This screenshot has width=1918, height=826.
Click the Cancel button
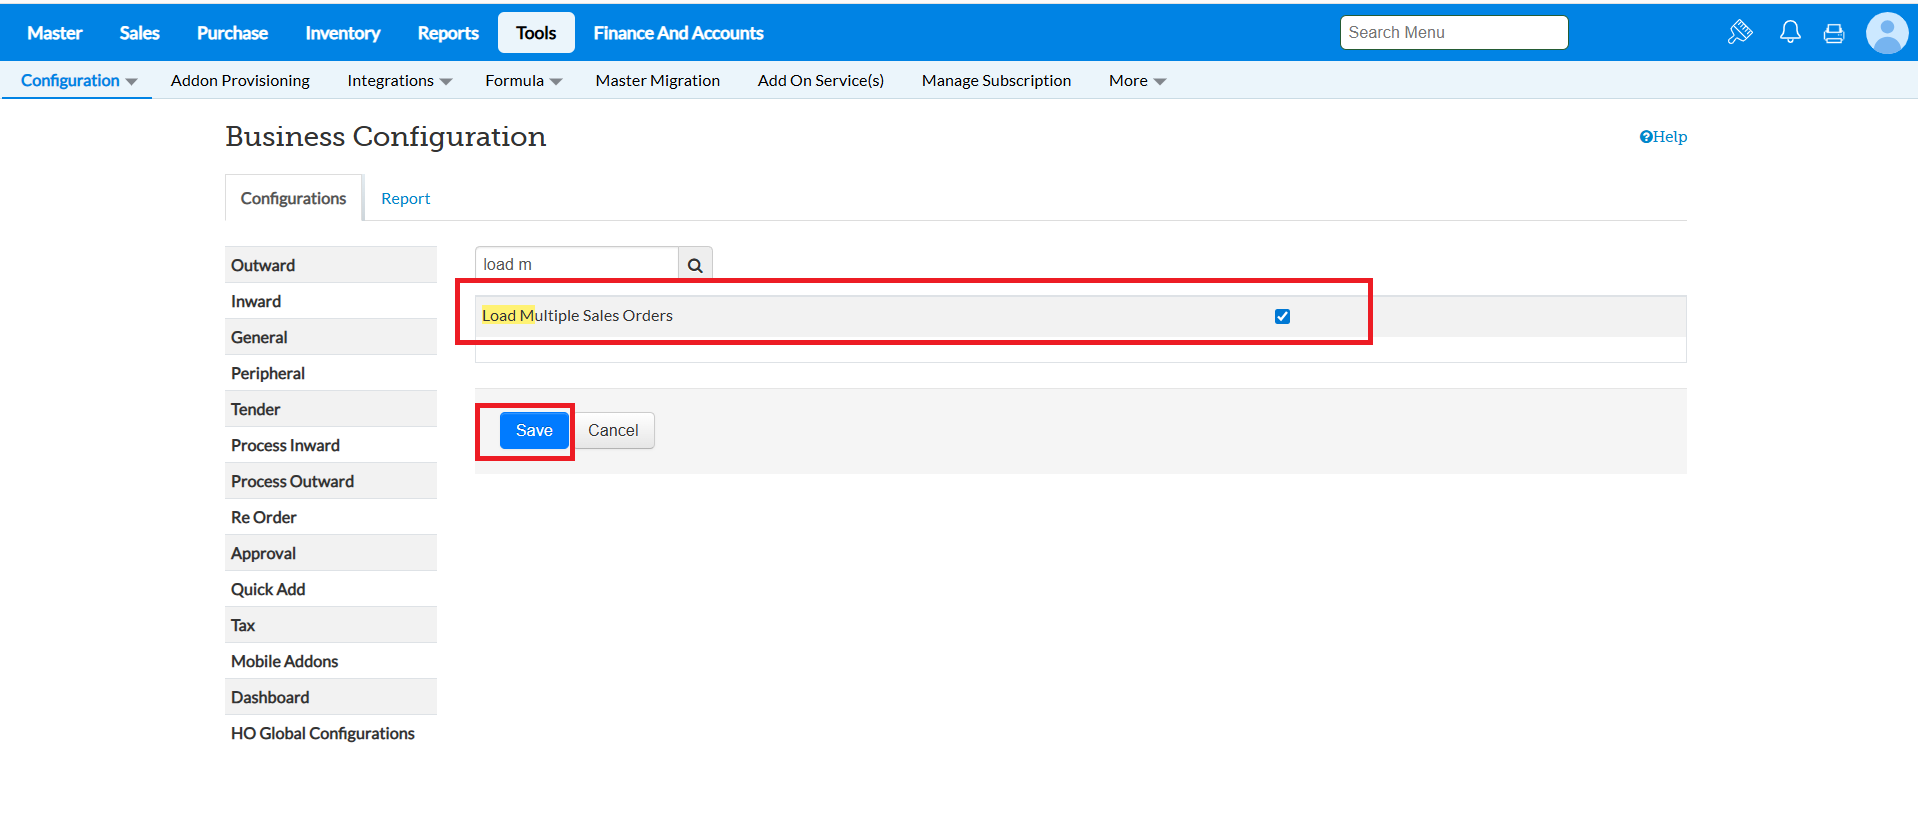(x=613, y=431)
